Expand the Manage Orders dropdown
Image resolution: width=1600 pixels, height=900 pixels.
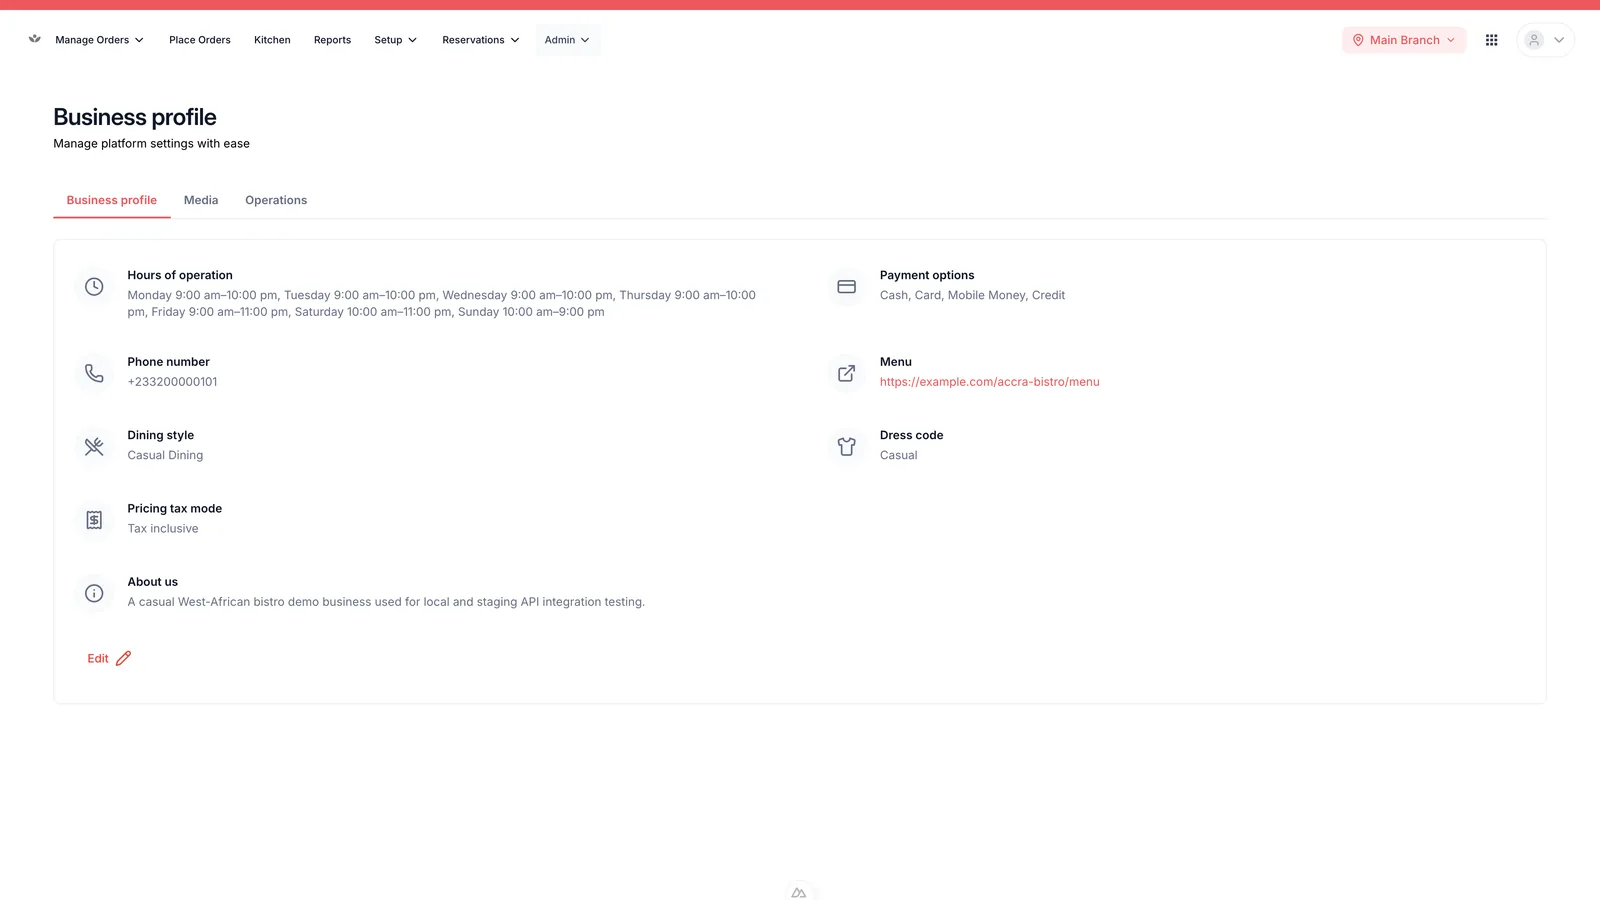pyautogui.click(x=99, y=40)
